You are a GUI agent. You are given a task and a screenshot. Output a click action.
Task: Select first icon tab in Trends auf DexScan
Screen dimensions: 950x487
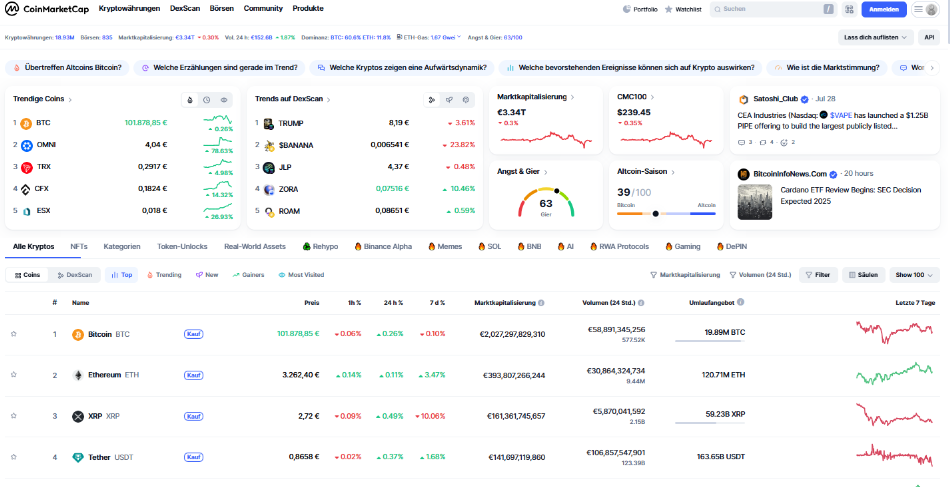coord(432,100)
